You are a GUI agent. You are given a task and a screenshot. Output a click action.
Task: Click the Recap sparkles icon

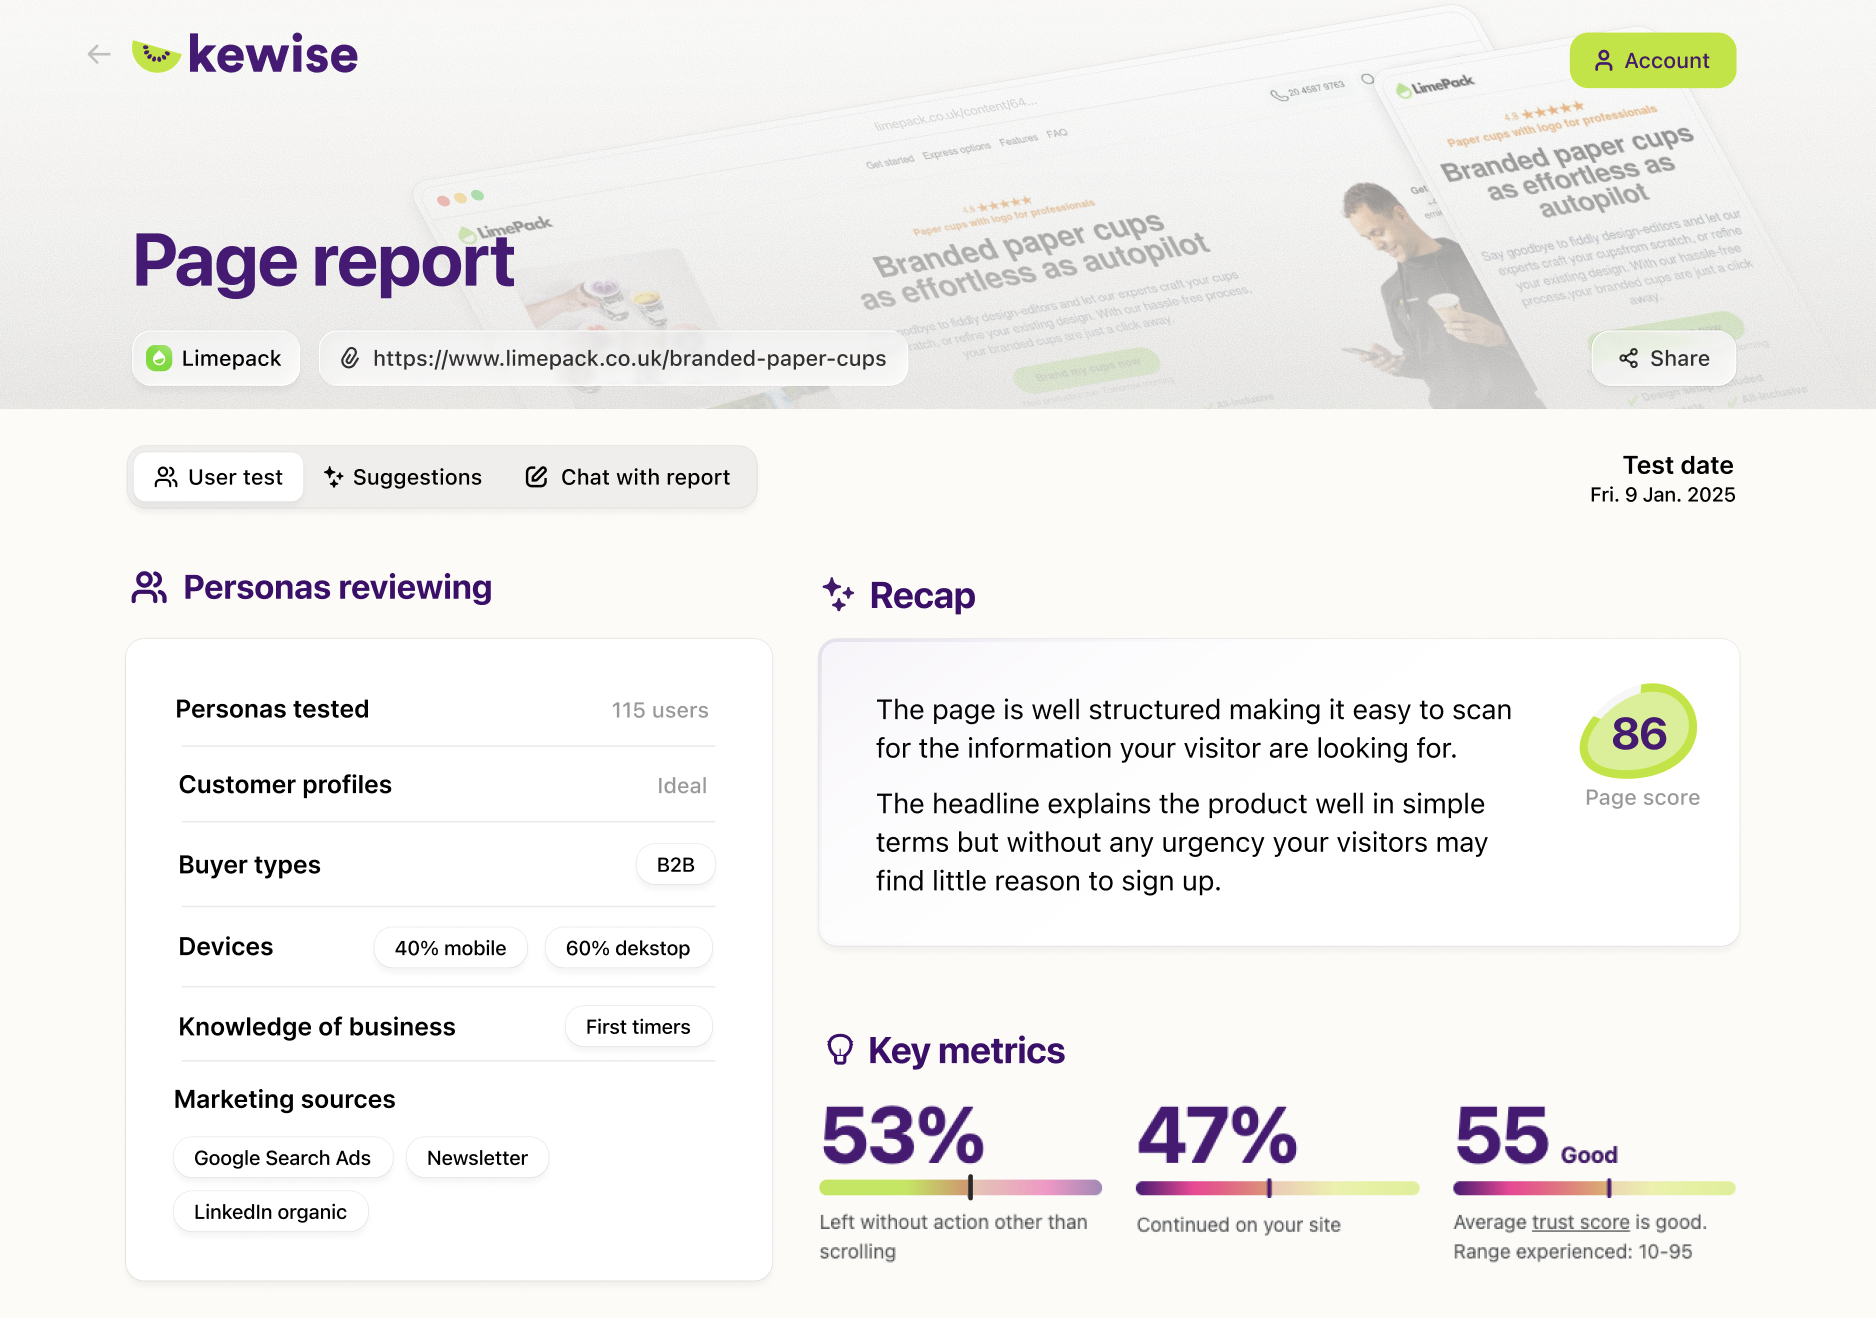pos(838,594)
